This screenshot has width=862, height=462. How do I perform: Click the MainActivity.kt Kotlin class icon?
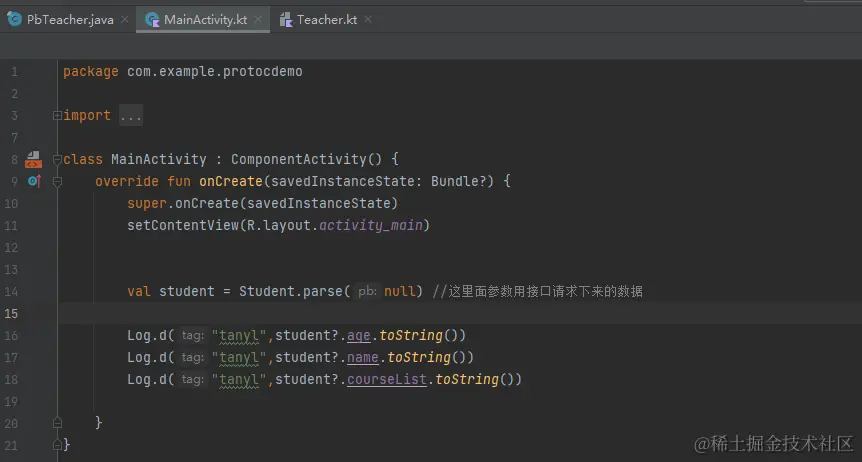click(x=152, y=20)
